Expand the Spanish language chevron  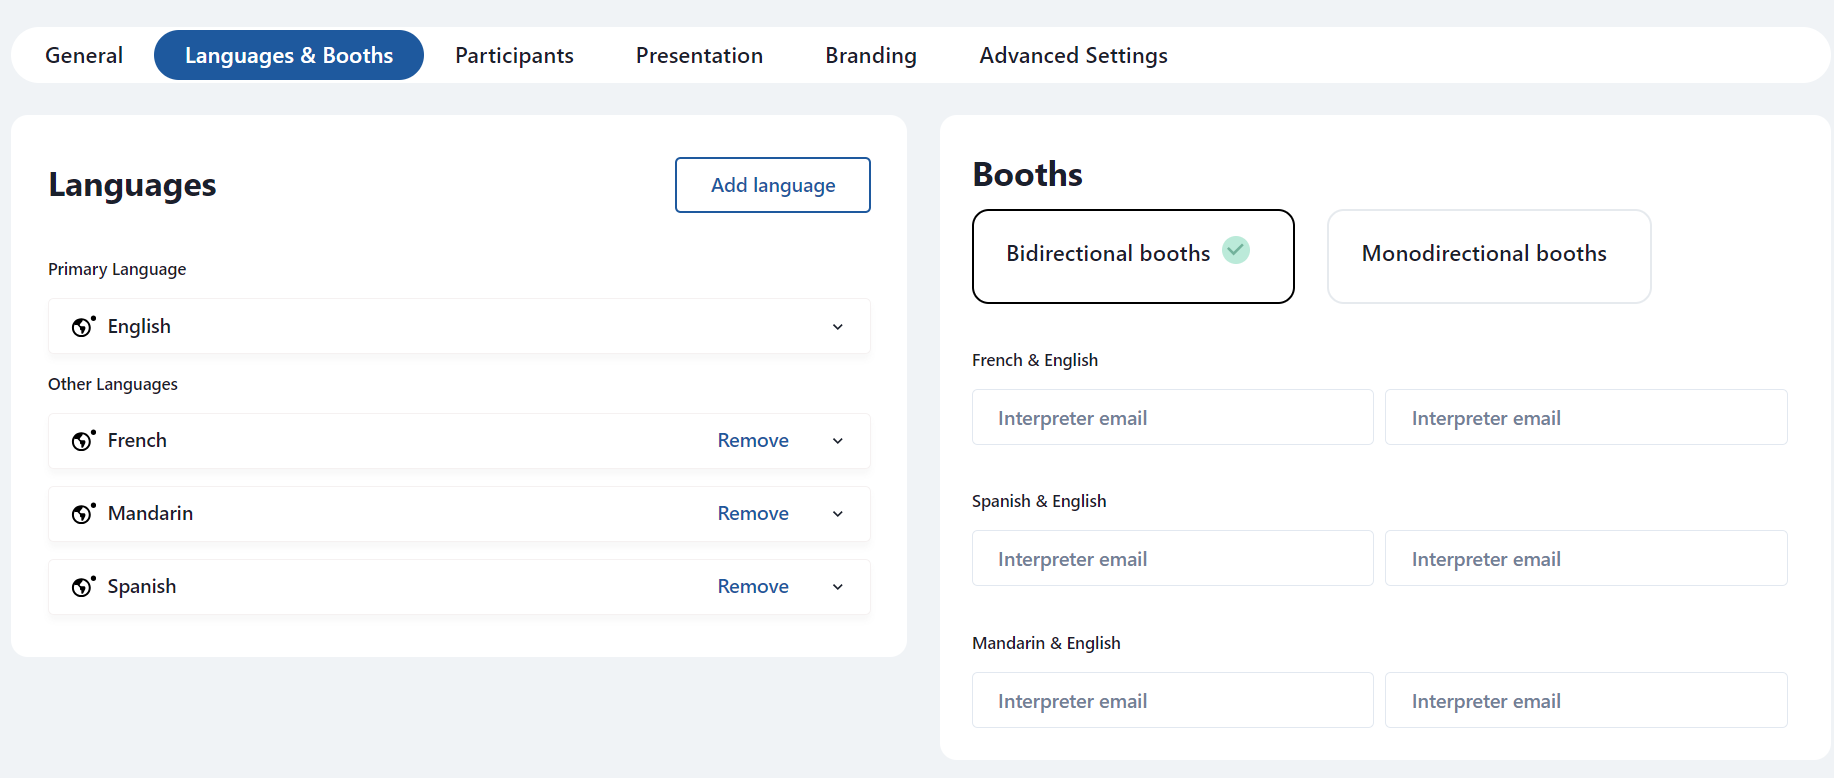(838, 587)
